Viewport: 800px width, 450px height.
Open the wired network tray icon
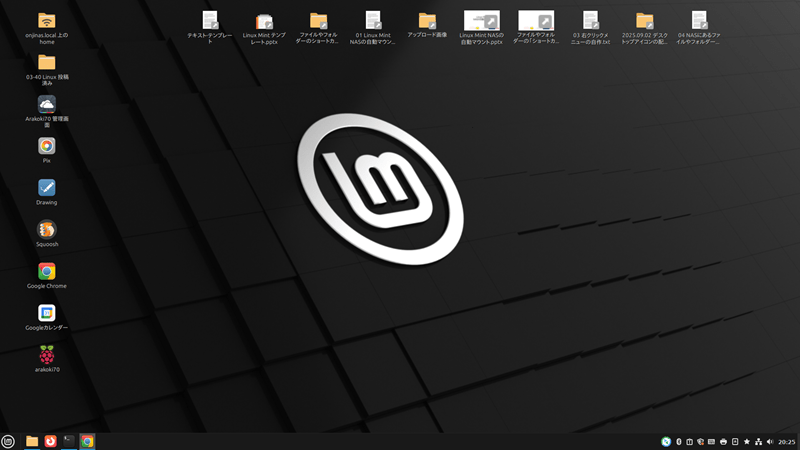coord(758,442)
